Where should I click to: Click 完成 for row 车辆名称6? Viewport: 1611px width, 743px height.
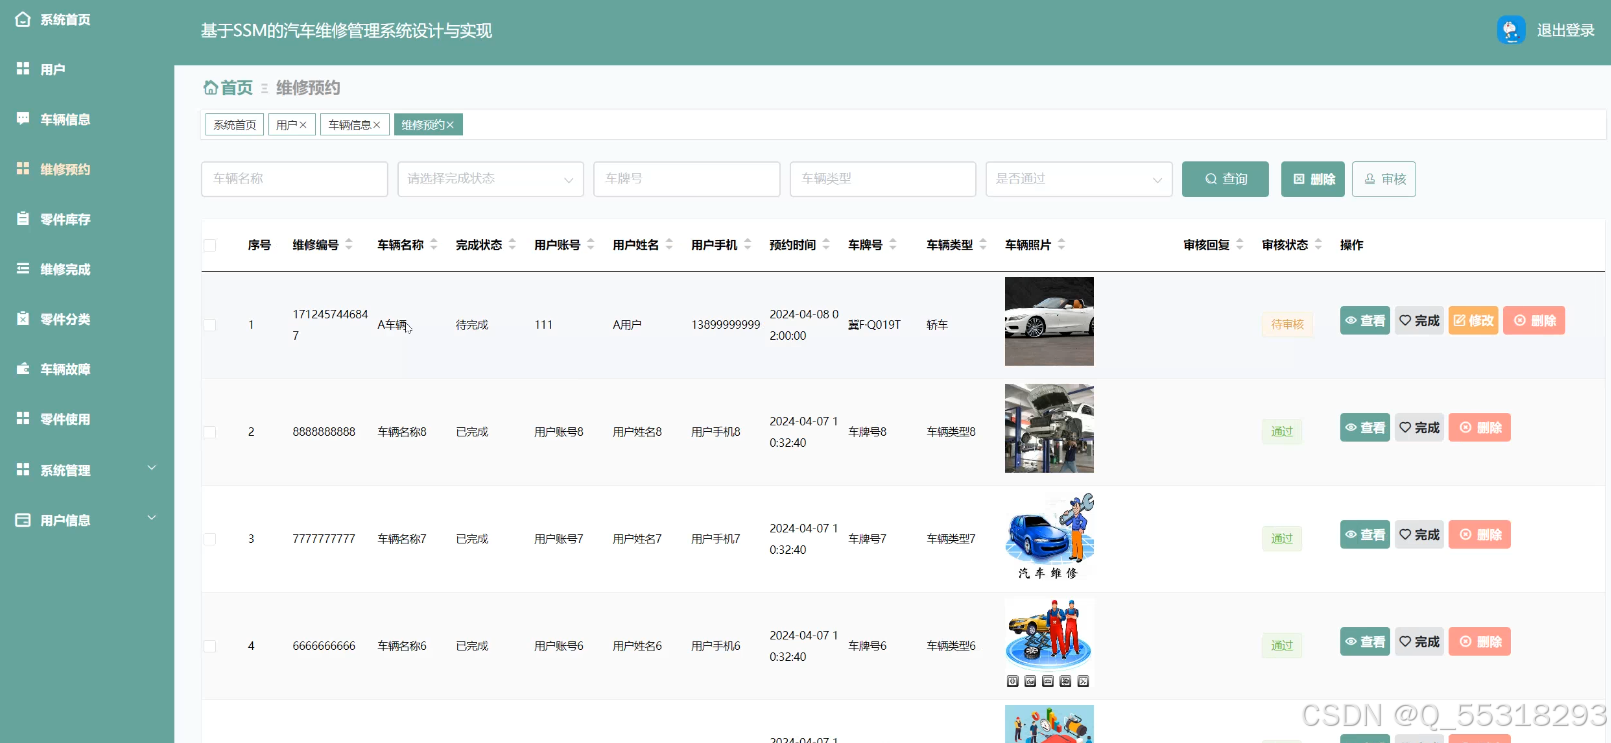[x=1419, y=642]
